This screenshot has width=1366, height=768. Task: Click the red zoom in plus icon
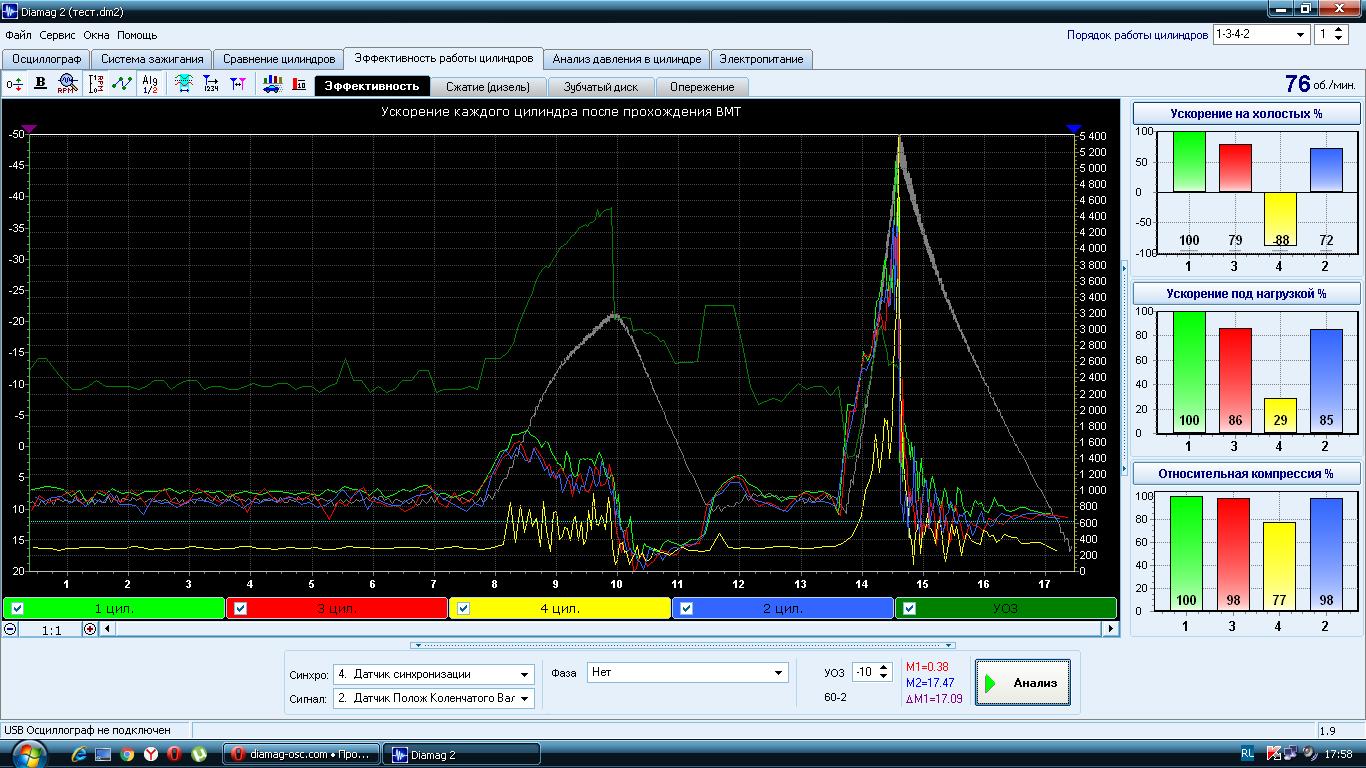point(90,629)
